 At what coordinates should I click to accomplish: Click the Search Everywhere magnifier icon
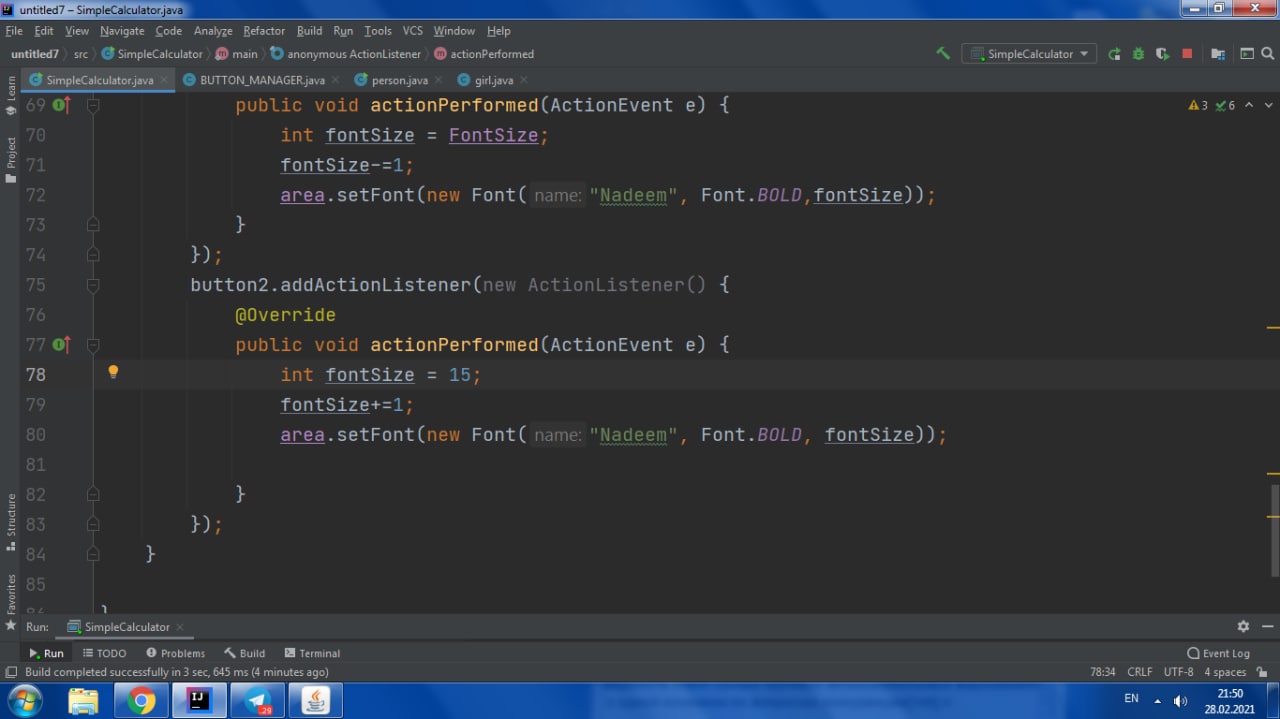(x=1268, y=54)
